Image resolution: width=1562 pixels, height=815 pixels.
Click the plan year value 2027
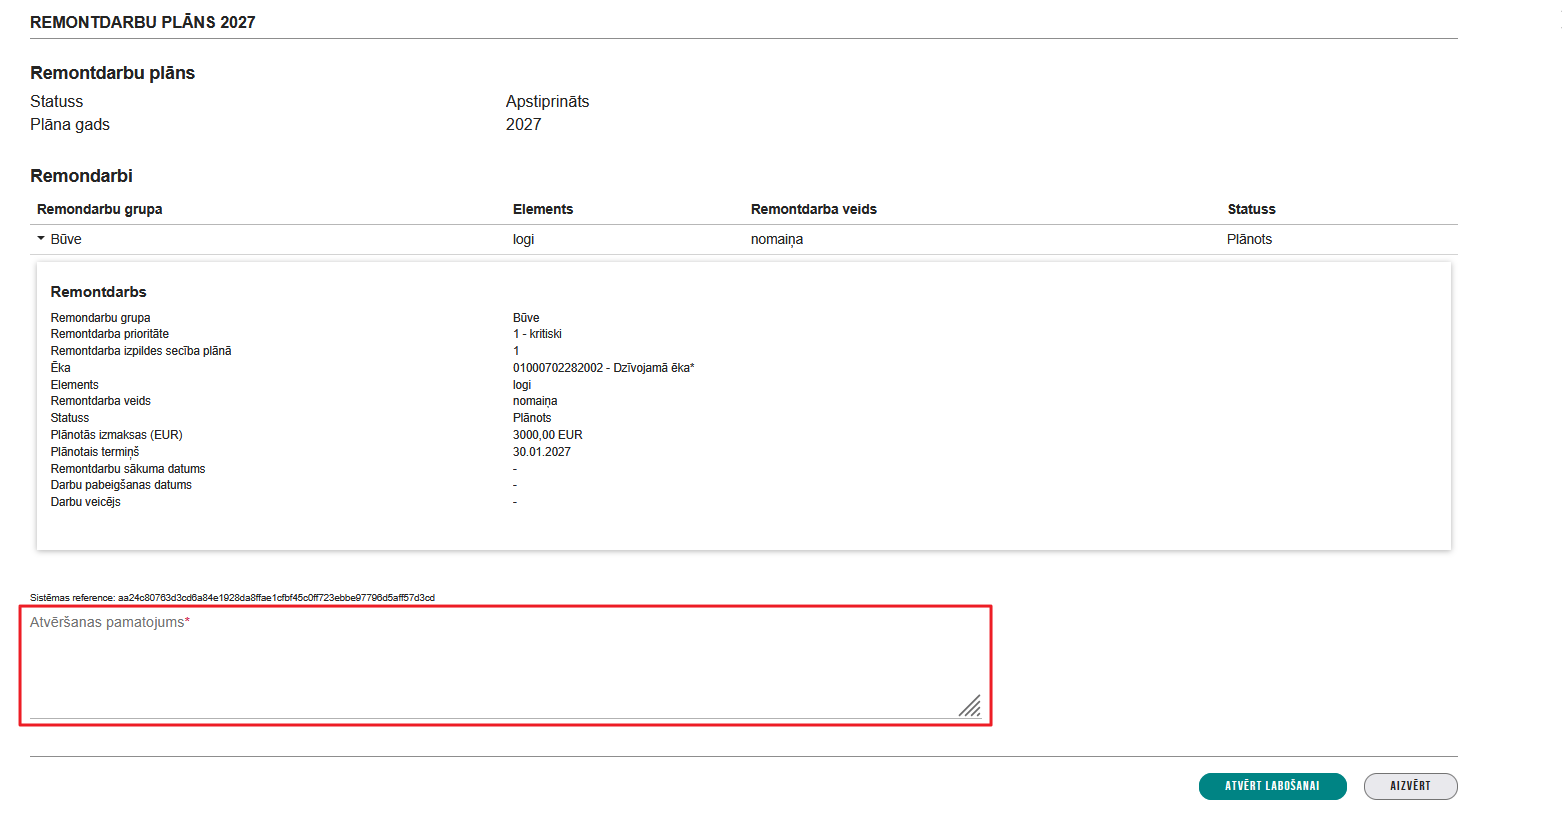coord(523,124)
